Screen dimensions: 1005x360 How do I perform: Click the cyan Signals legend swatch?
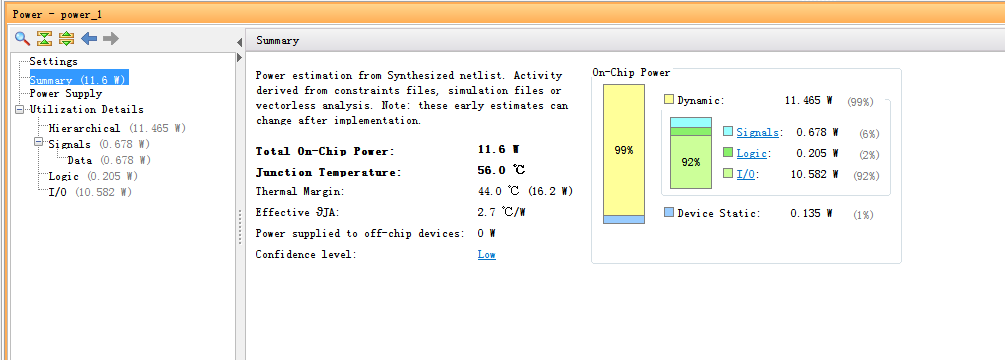click(x=728, y=132)
